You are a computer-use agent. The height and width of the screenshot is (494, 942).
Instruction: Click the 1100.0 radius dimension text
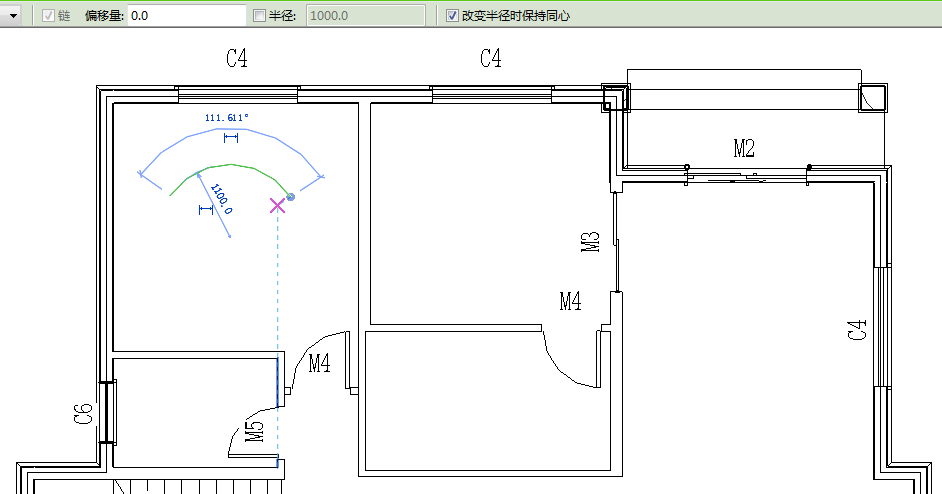click(x=221, y=199)
